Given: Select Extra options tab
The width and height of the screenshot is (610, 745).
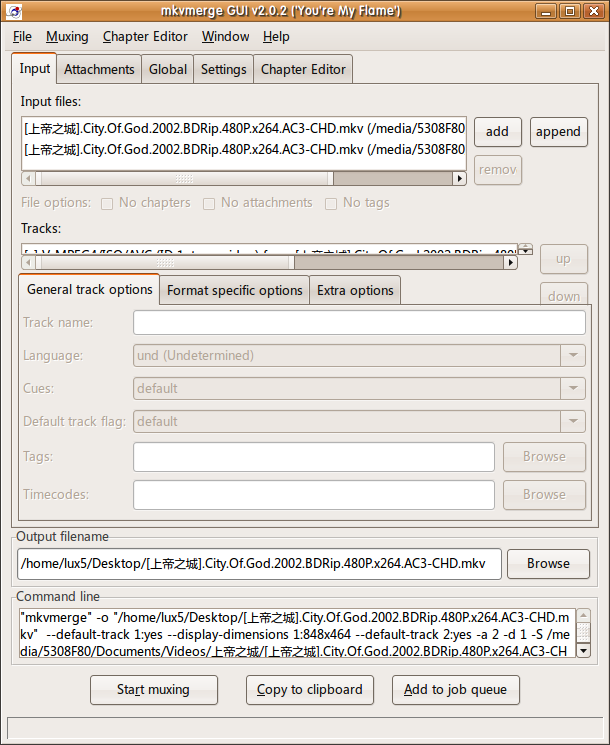Looking at the screenshot, I should pos(355,290).
